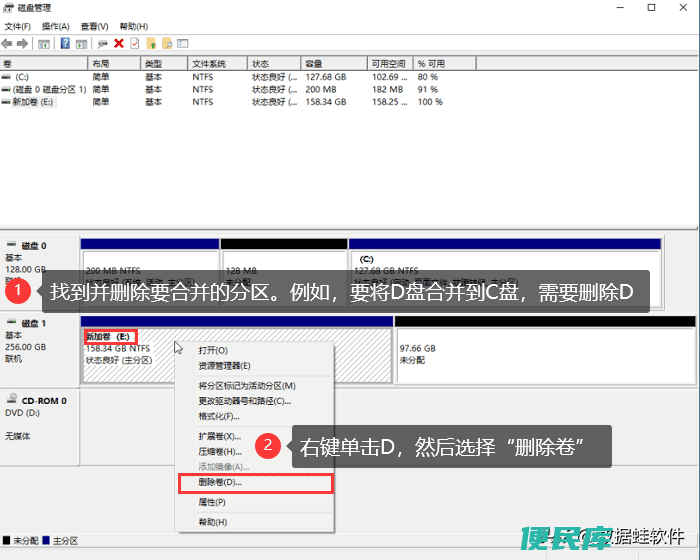Viewport: 700px width, 560px height.
Task: Toggle show/hide action pane icon
Action: 81,44
